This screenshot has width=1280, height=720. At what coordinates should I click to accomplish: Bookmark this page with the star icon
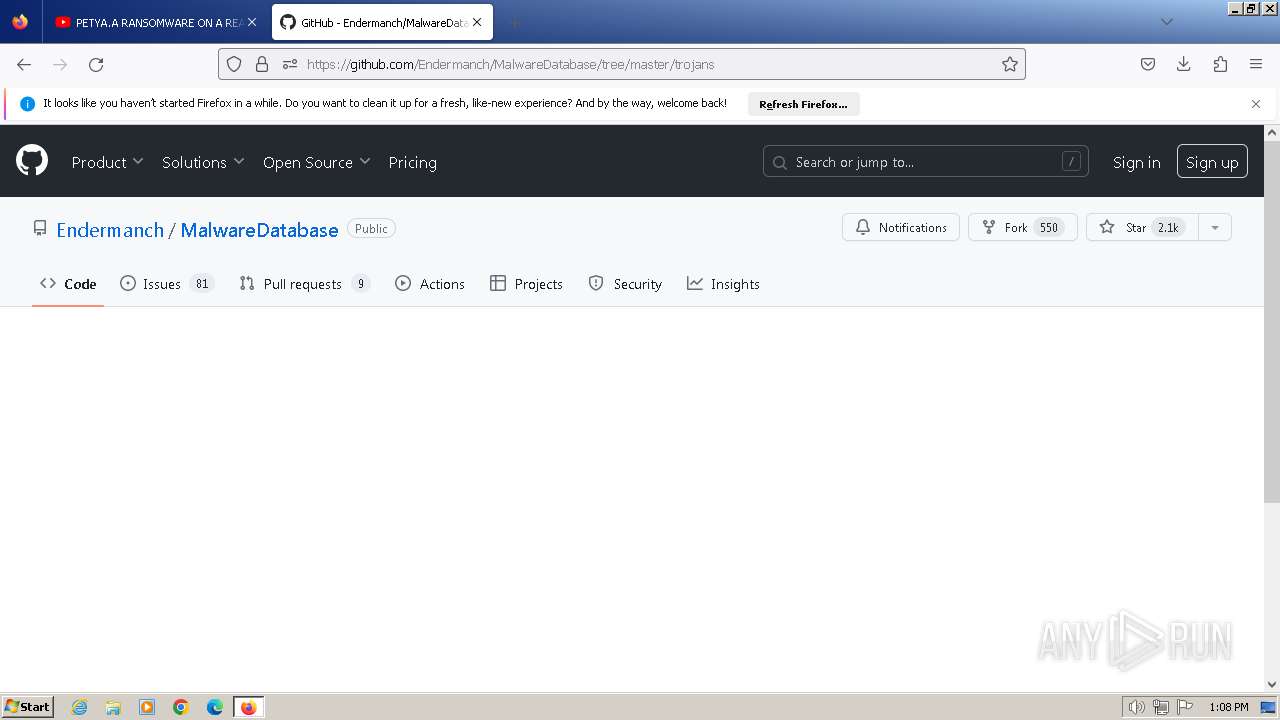click(x=1010, y=64)
